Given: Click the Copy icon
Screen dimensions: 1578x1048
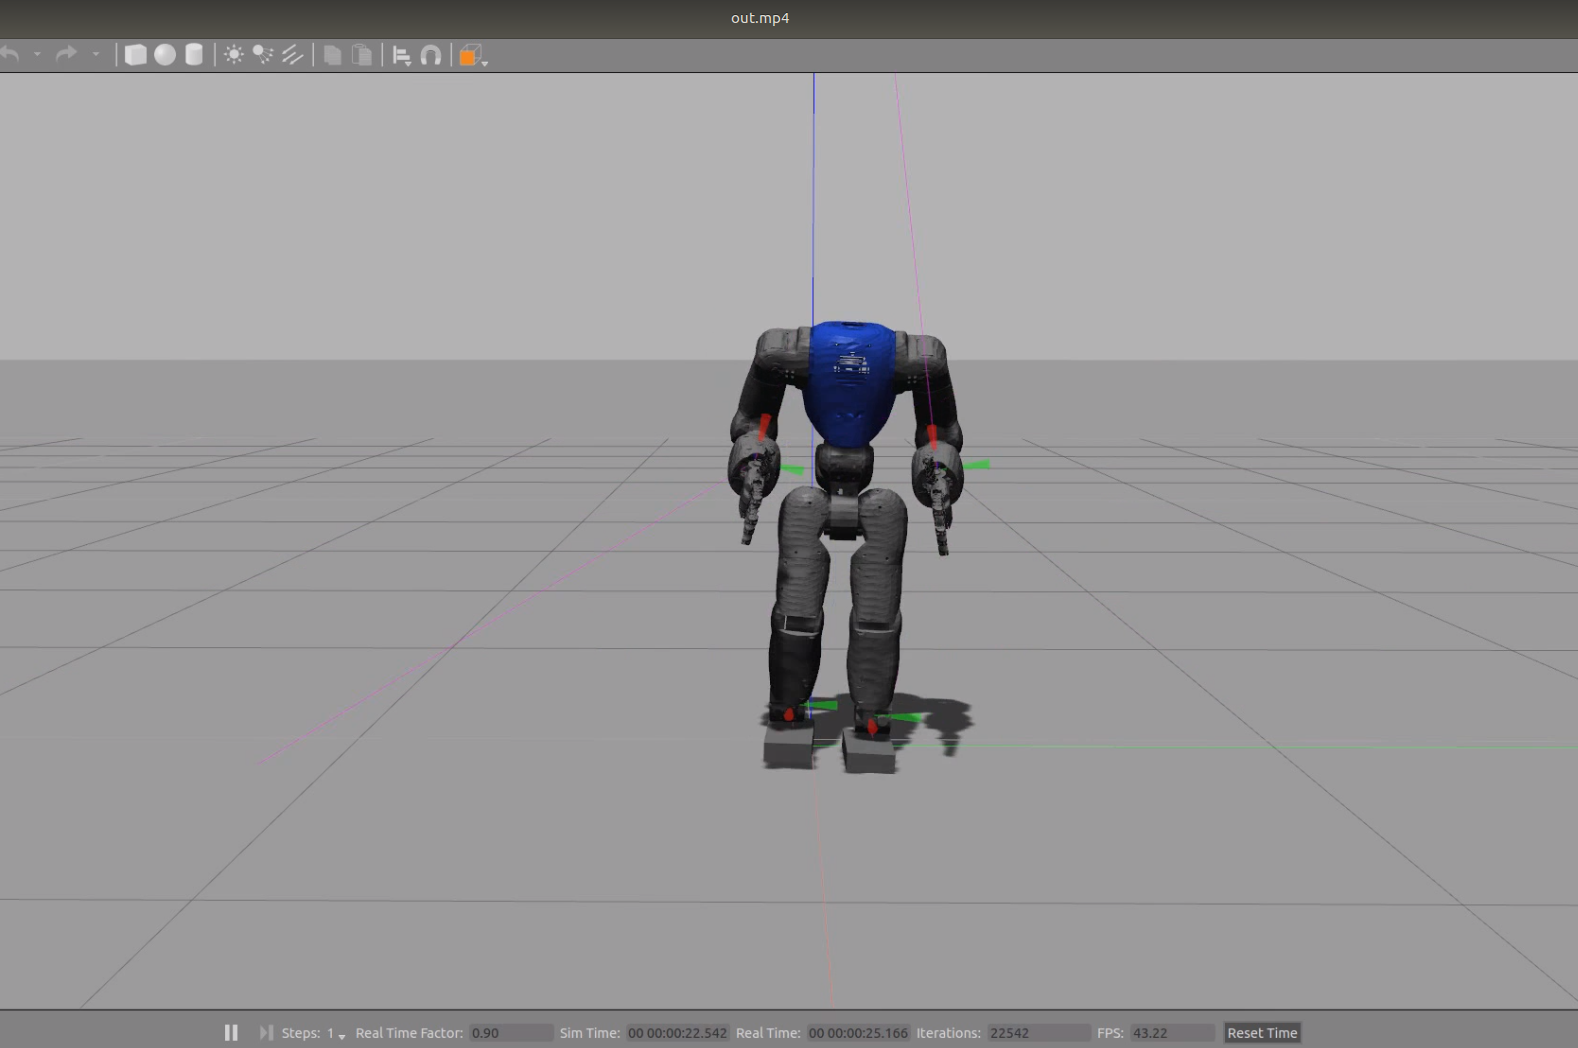Looking at the screenshot, I should 333,55.
